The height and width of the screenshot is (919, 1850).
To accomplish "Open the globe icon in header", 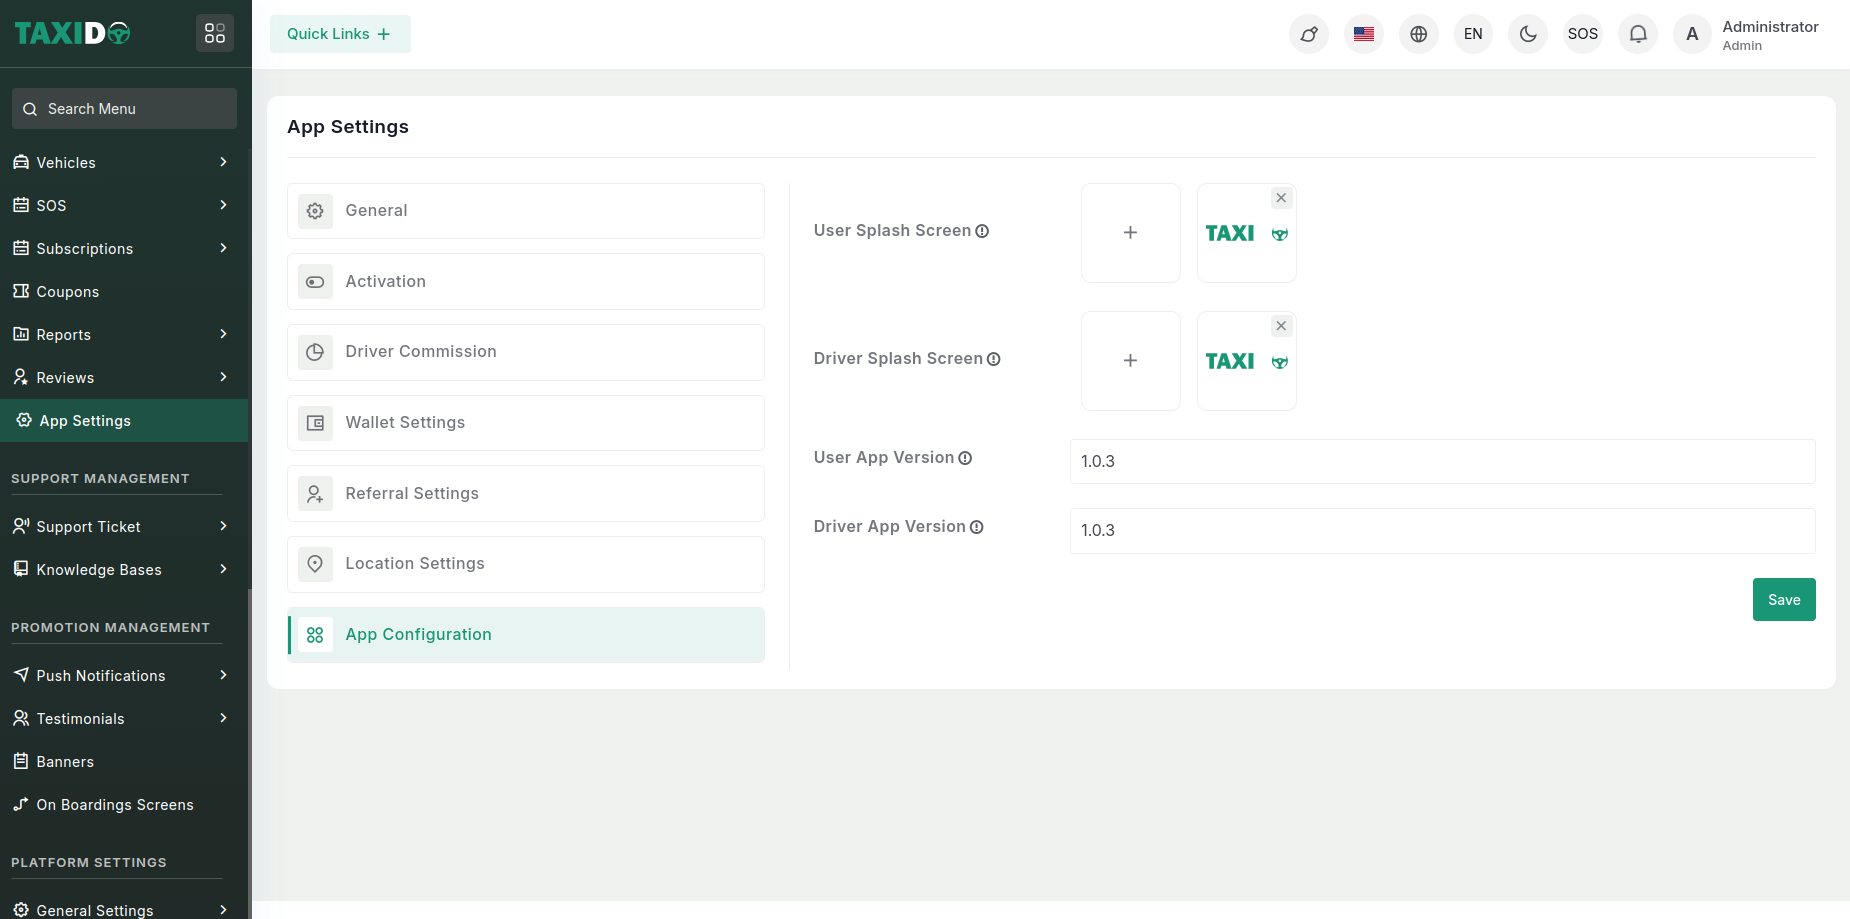I will [1418, 34].
